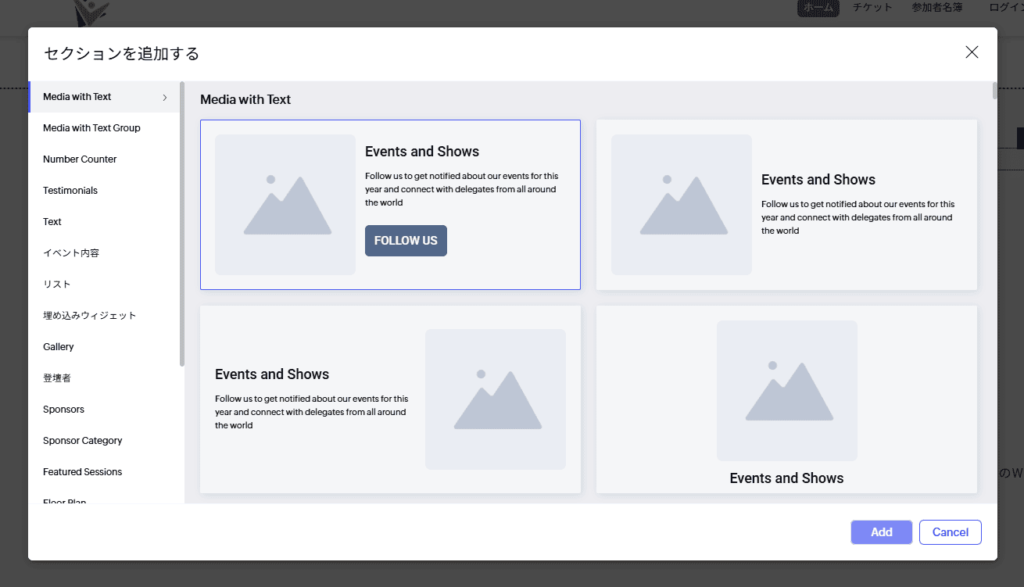Image resolution: width=1024 pixels, height=587 pixels.
Task: Click the Add button
Action: tap(881, 532)
